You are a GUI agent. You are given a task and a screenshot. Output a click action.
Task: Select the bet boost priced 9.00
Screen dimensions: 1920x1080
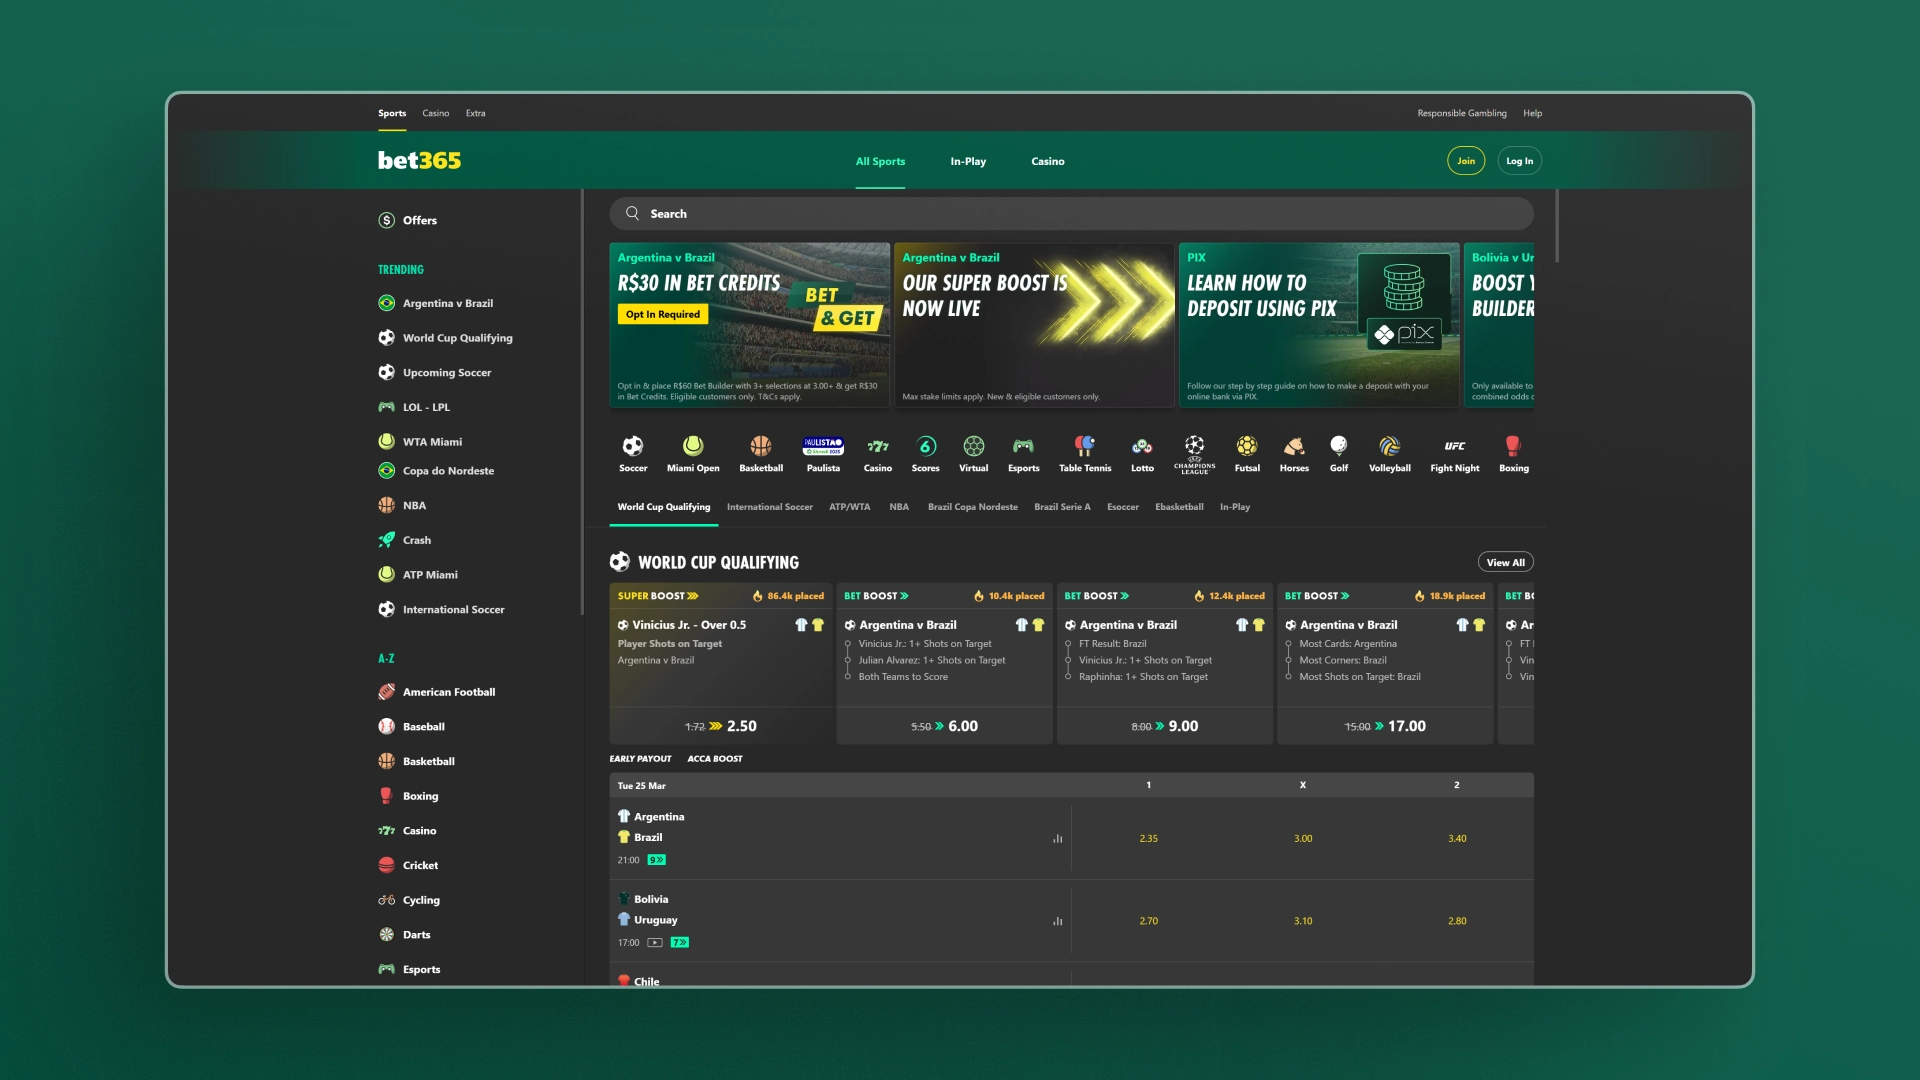point(1165,726)
